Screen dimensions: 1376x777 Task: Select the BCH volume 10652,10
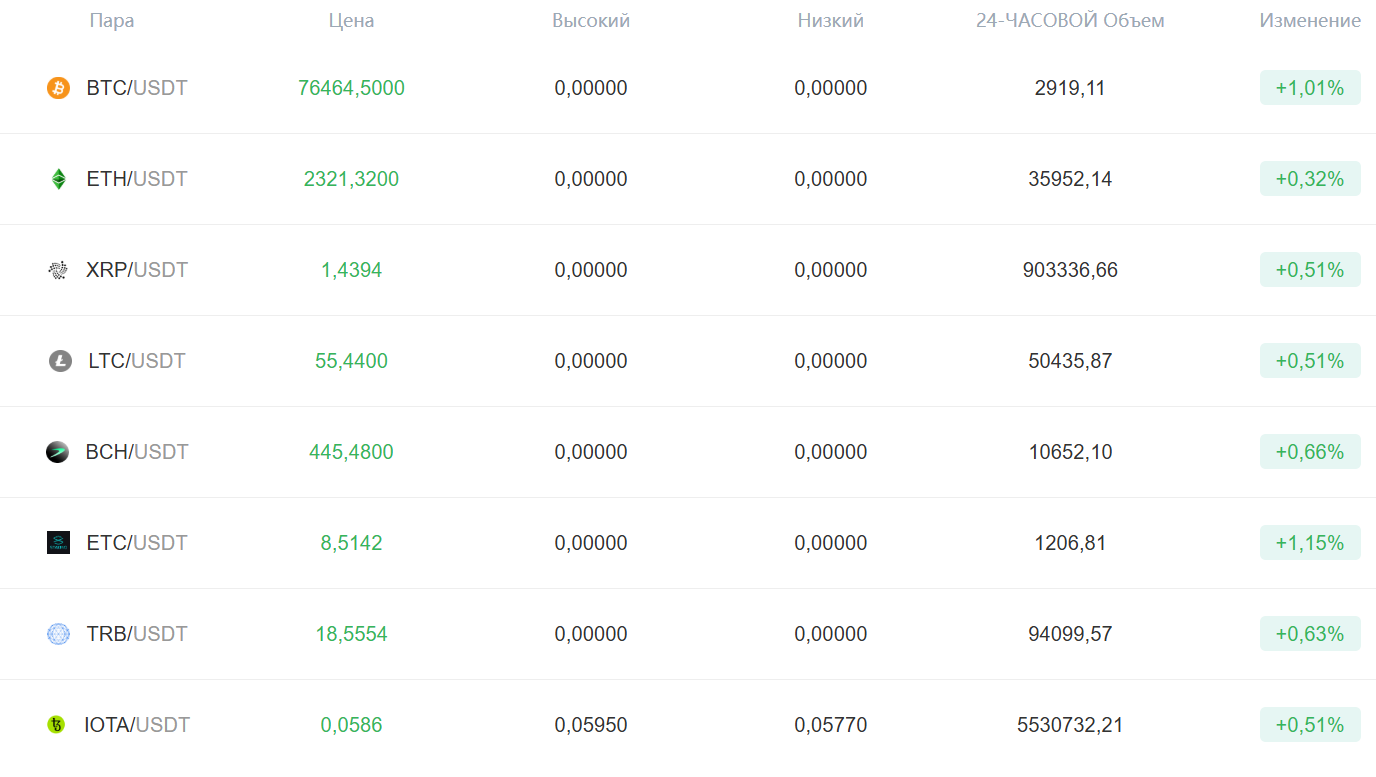pos(1070,452)
